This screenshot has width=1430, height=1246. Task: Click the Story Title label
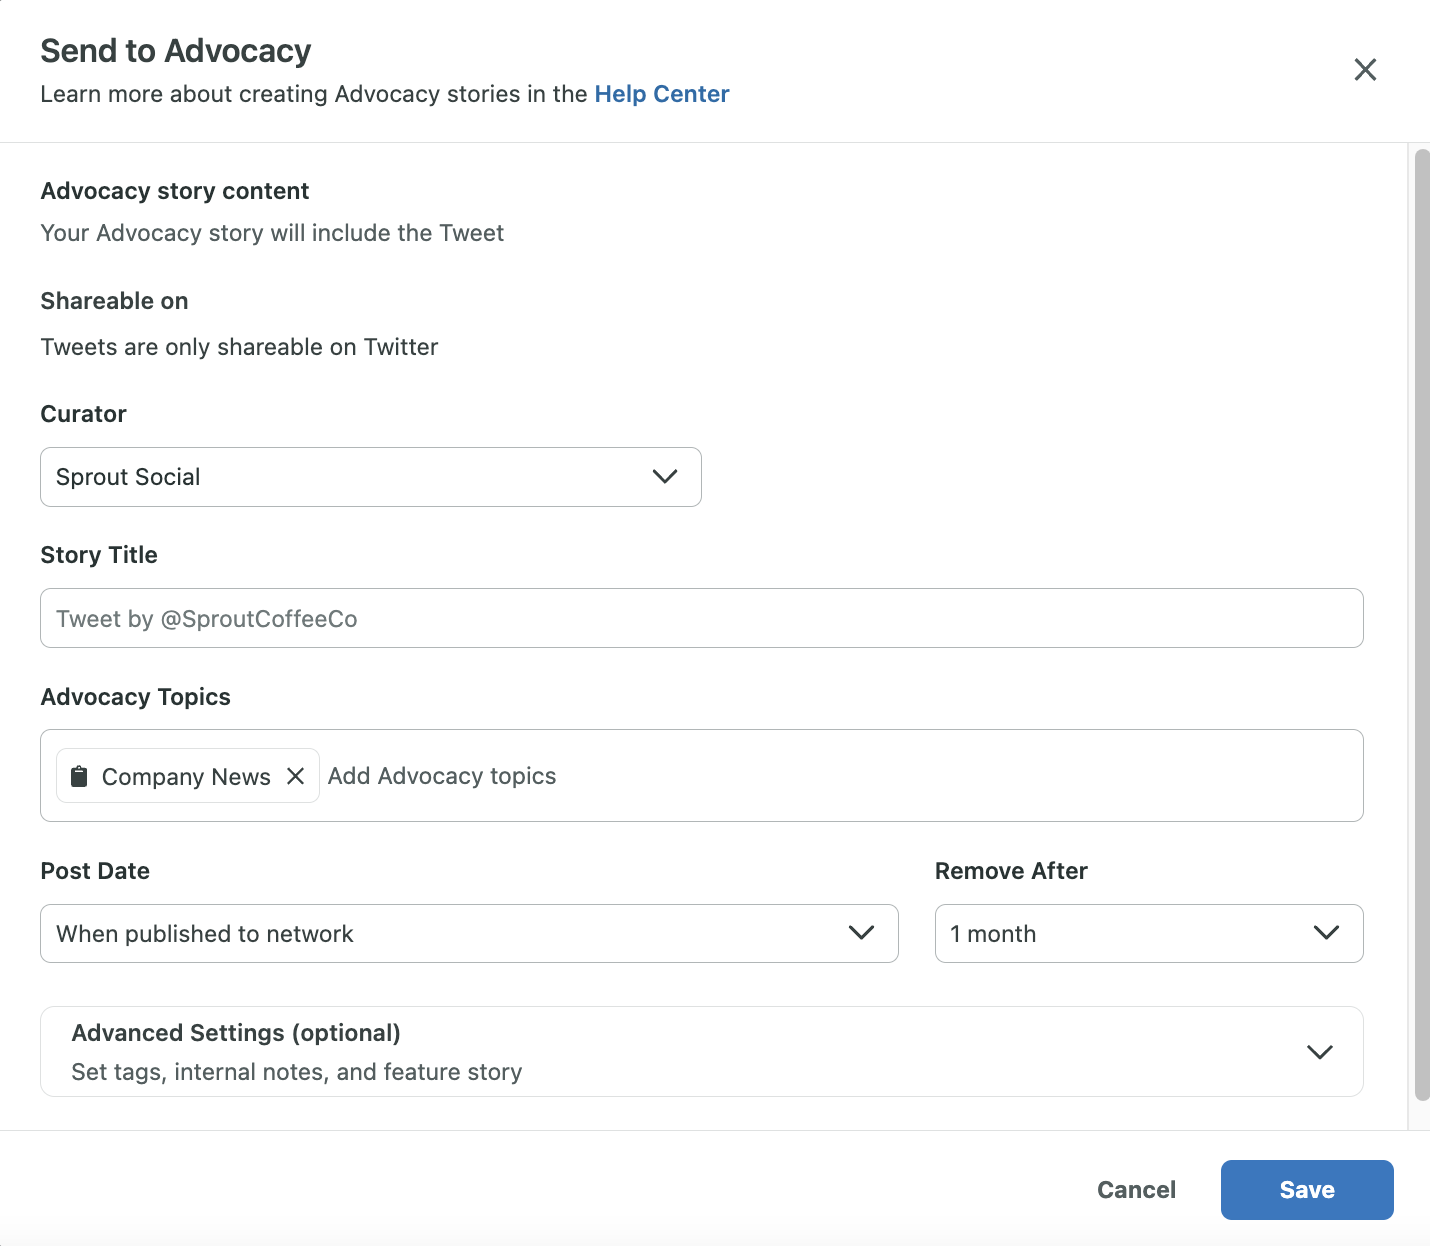click(99, 555)
